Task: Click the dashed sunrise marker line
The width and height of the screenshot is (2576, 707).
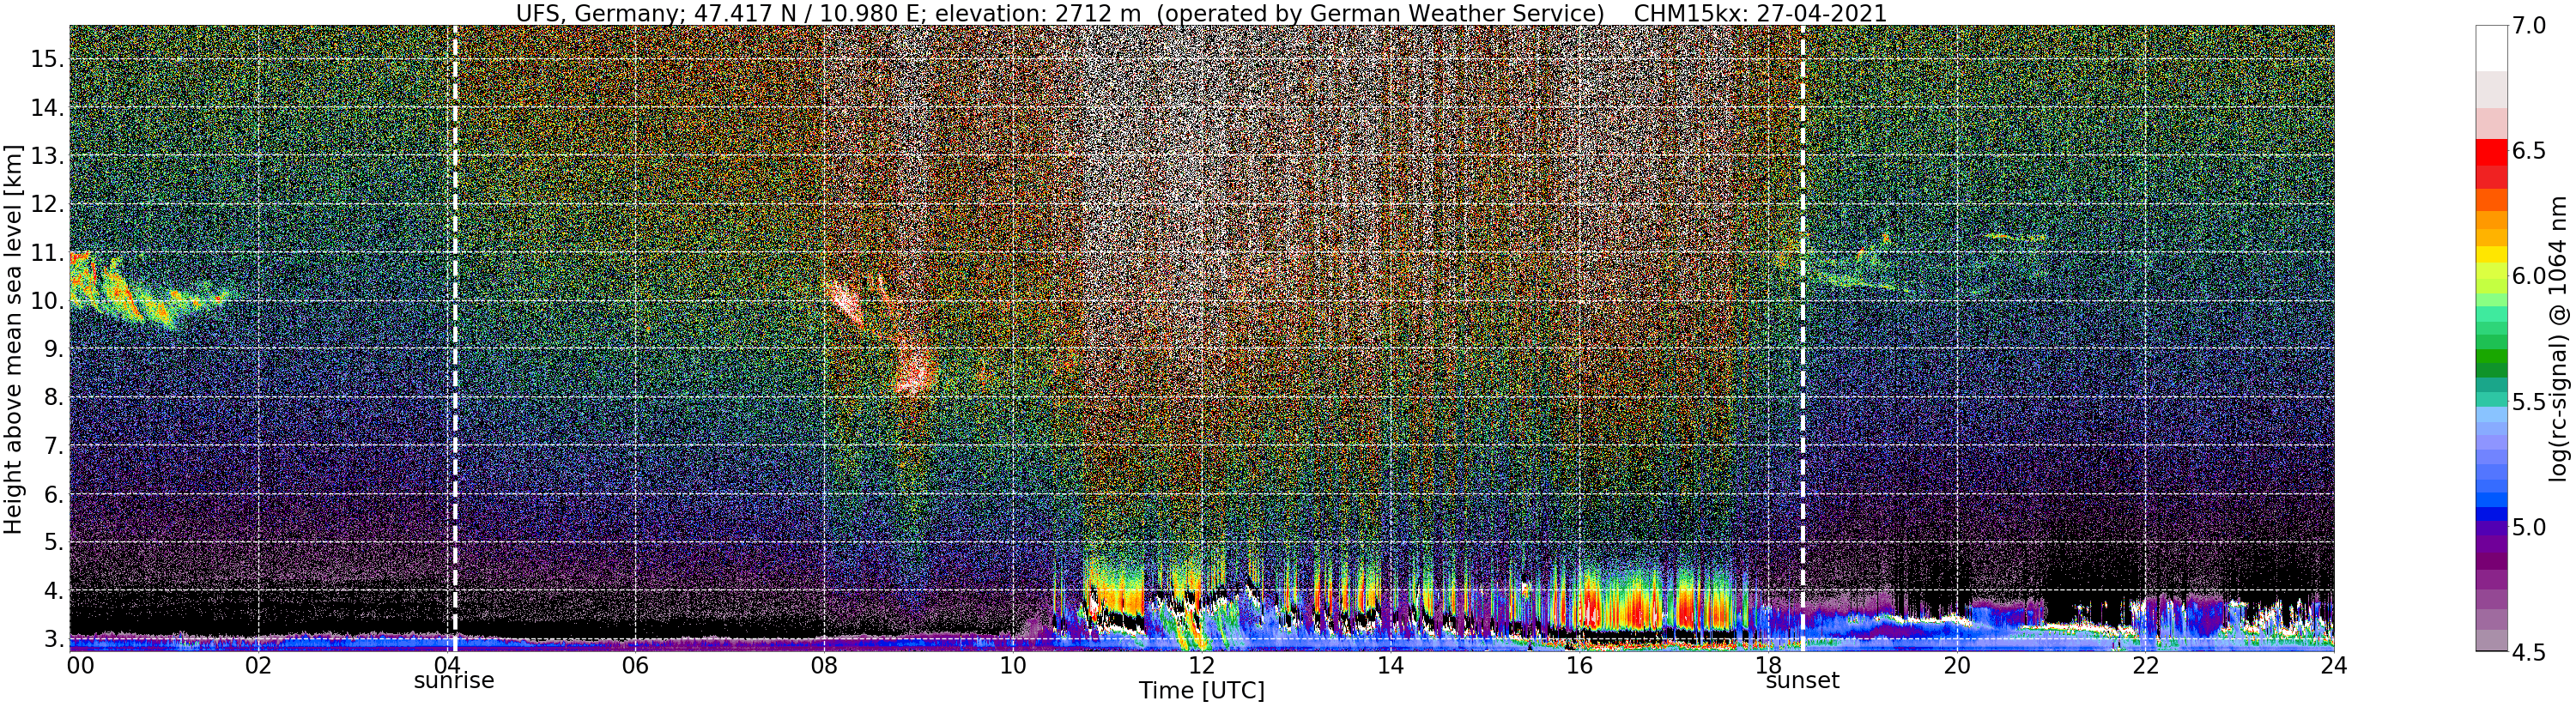Action: pos(454,338)
